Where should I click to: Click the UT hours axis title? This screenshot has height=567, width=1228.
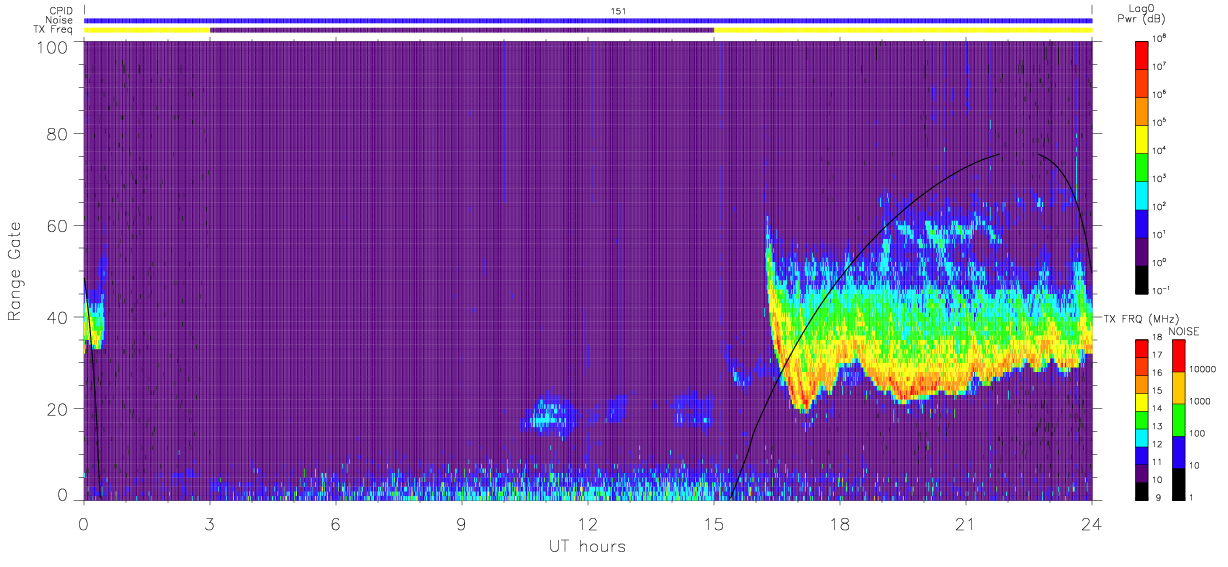point(586,546)
